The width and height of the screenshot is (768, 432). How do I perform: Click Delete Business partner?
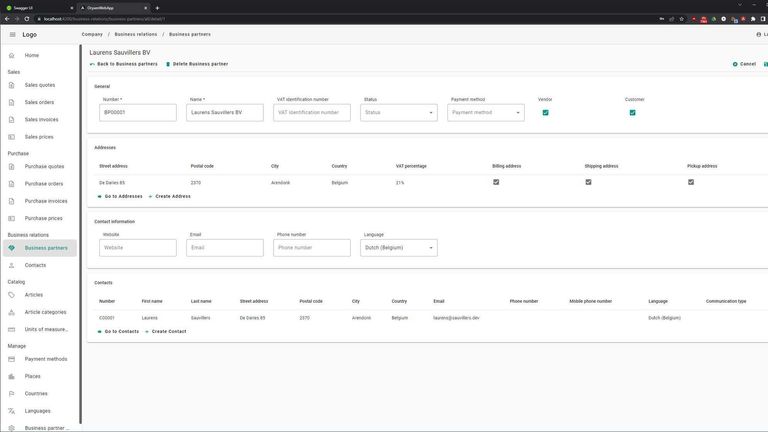pyautogui.click(x=198, y=64)
